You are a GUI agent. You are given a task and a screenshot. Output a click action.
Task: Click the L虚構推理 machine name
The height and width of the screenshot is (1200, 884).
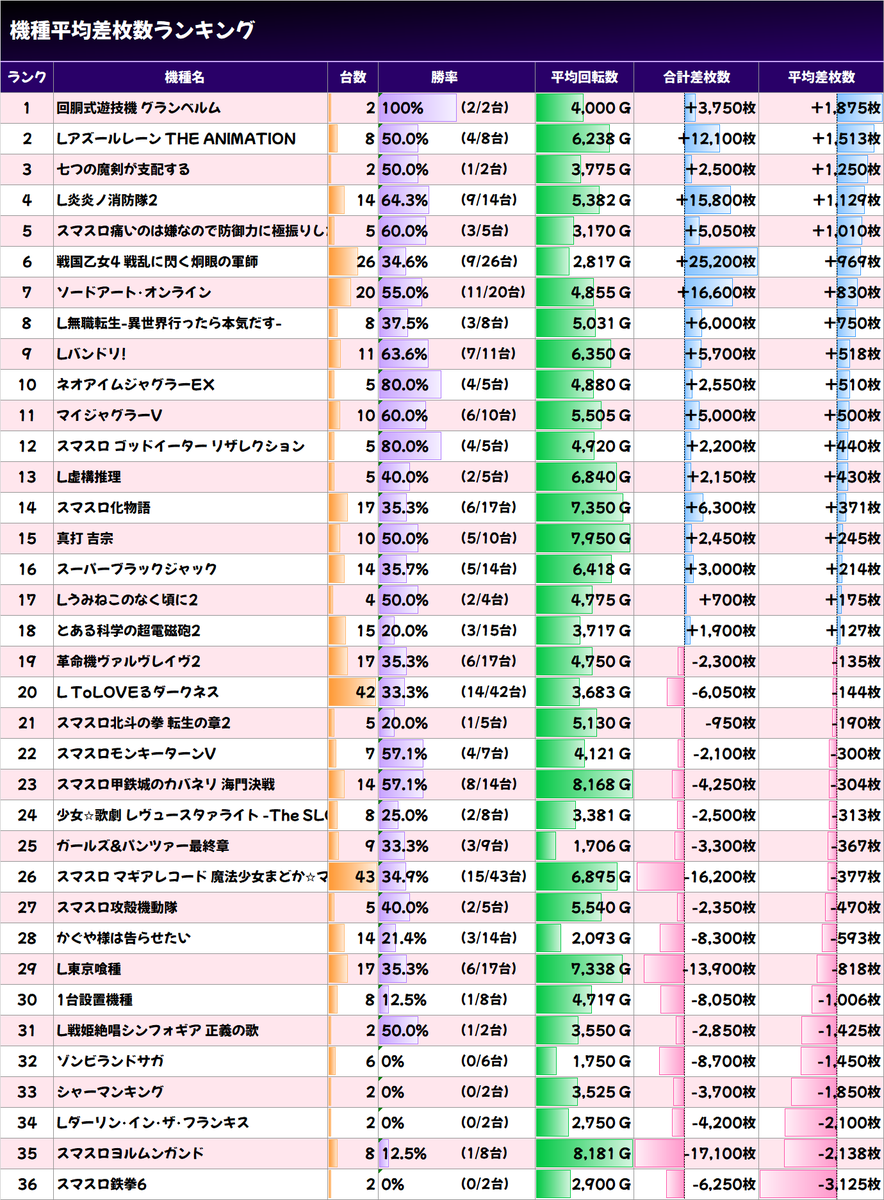click(x=89, y=477)
